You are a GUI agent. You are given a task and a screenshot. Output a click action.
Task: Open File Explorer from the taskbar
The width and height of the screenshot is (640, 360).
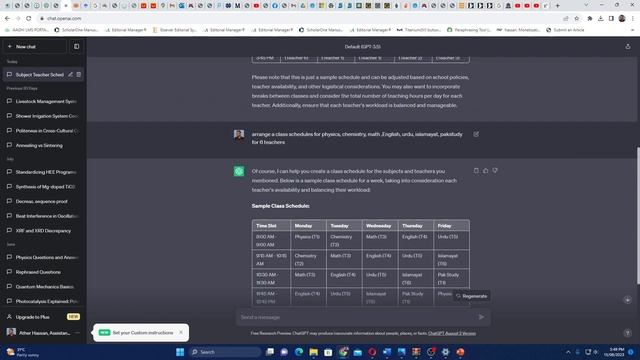click(x=313, y=352)
